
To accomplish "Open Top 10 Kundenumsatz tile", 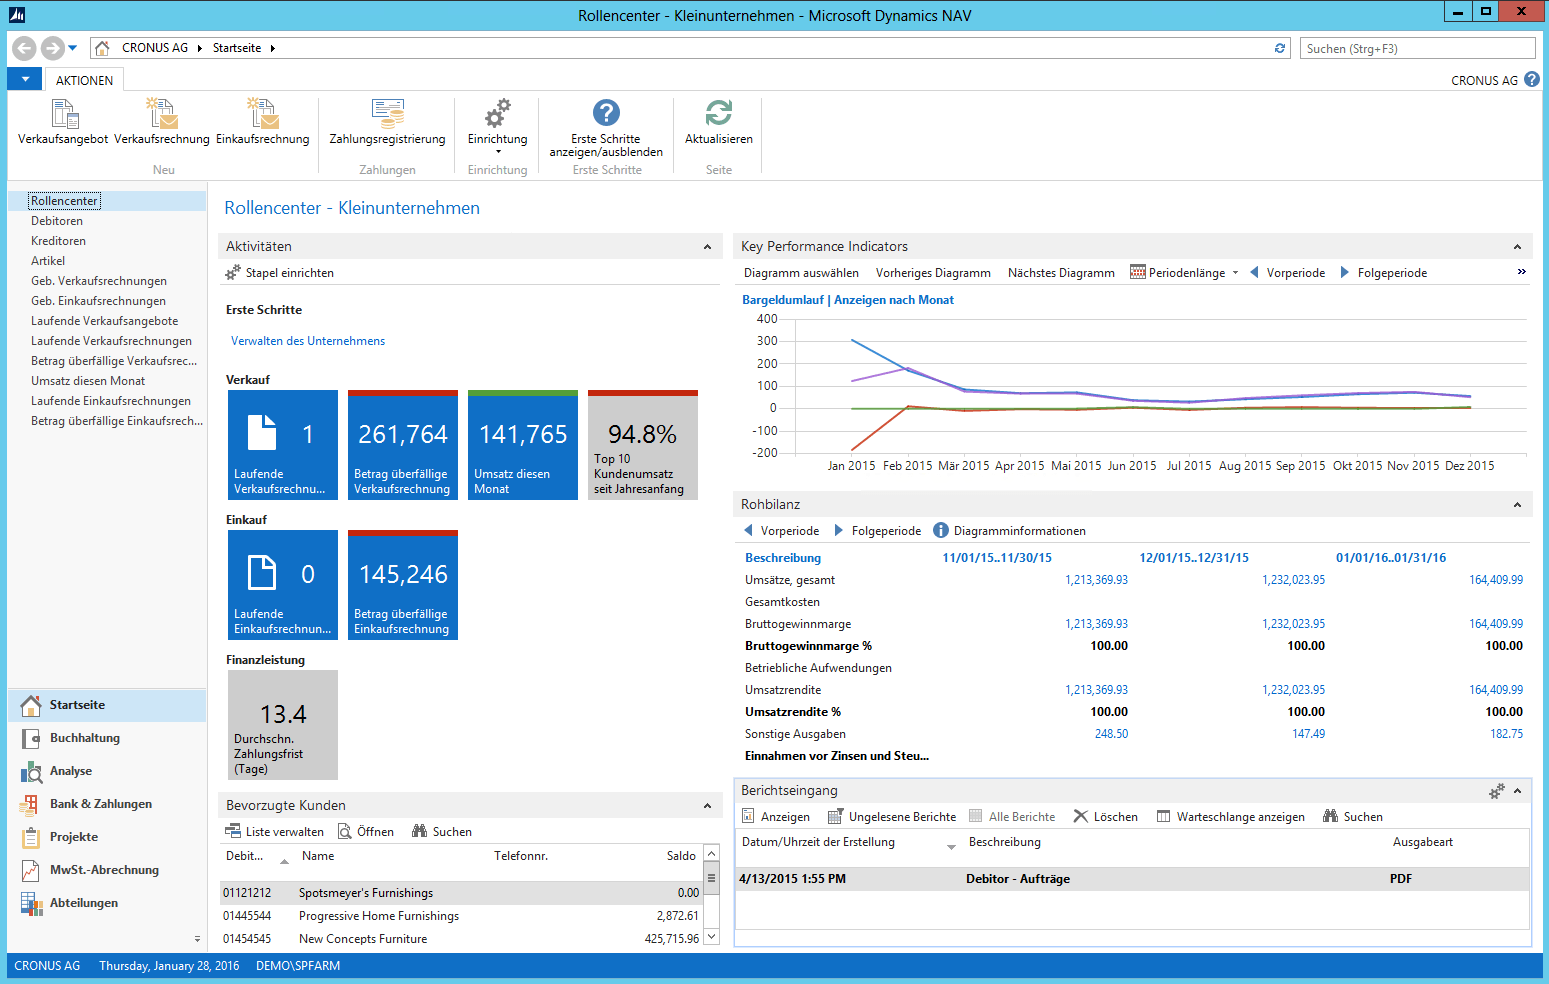I will pos(643,445).
